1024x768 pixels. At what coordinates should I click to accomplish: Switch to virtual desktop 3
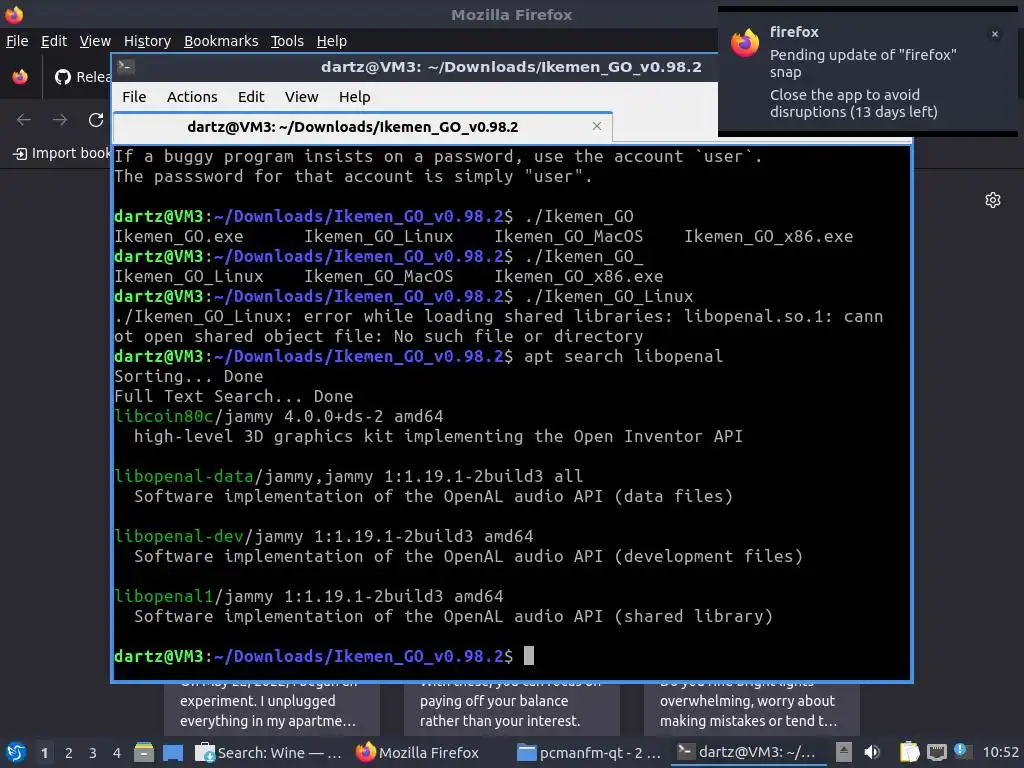pos(93,753)
